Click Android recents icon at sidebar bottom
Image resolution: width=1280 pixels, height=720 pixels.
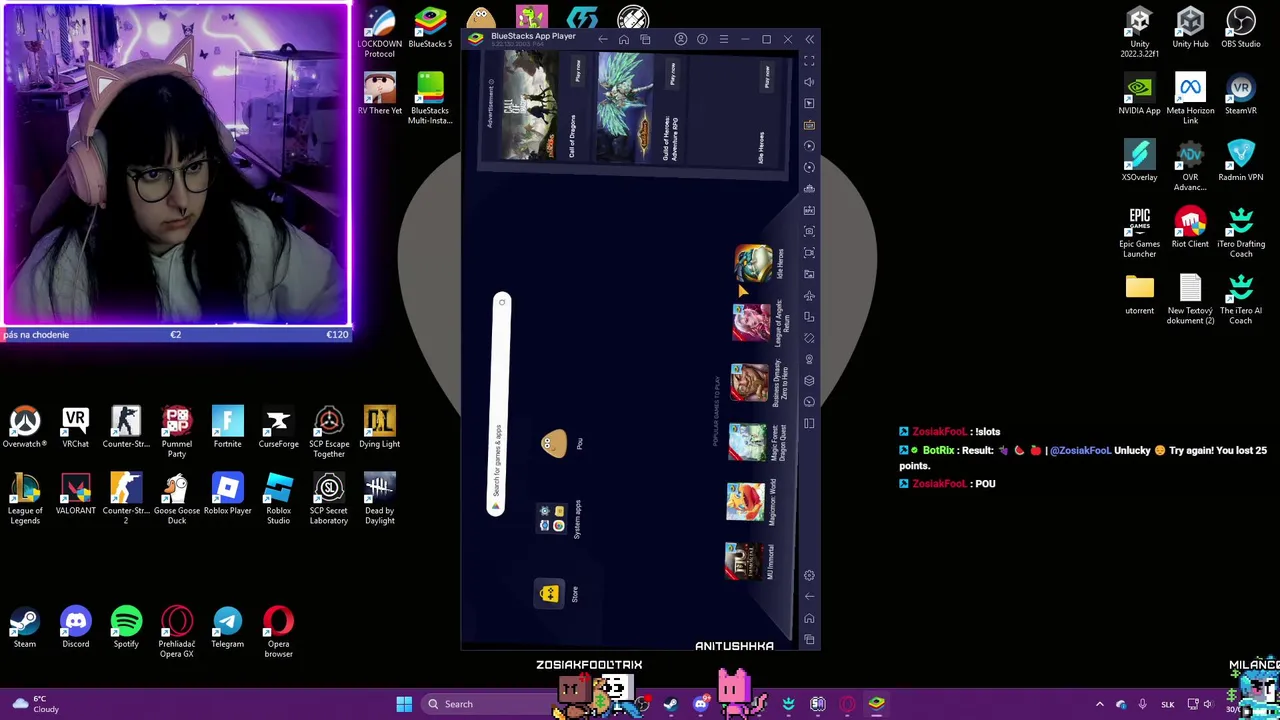click(x=809, y=640)
